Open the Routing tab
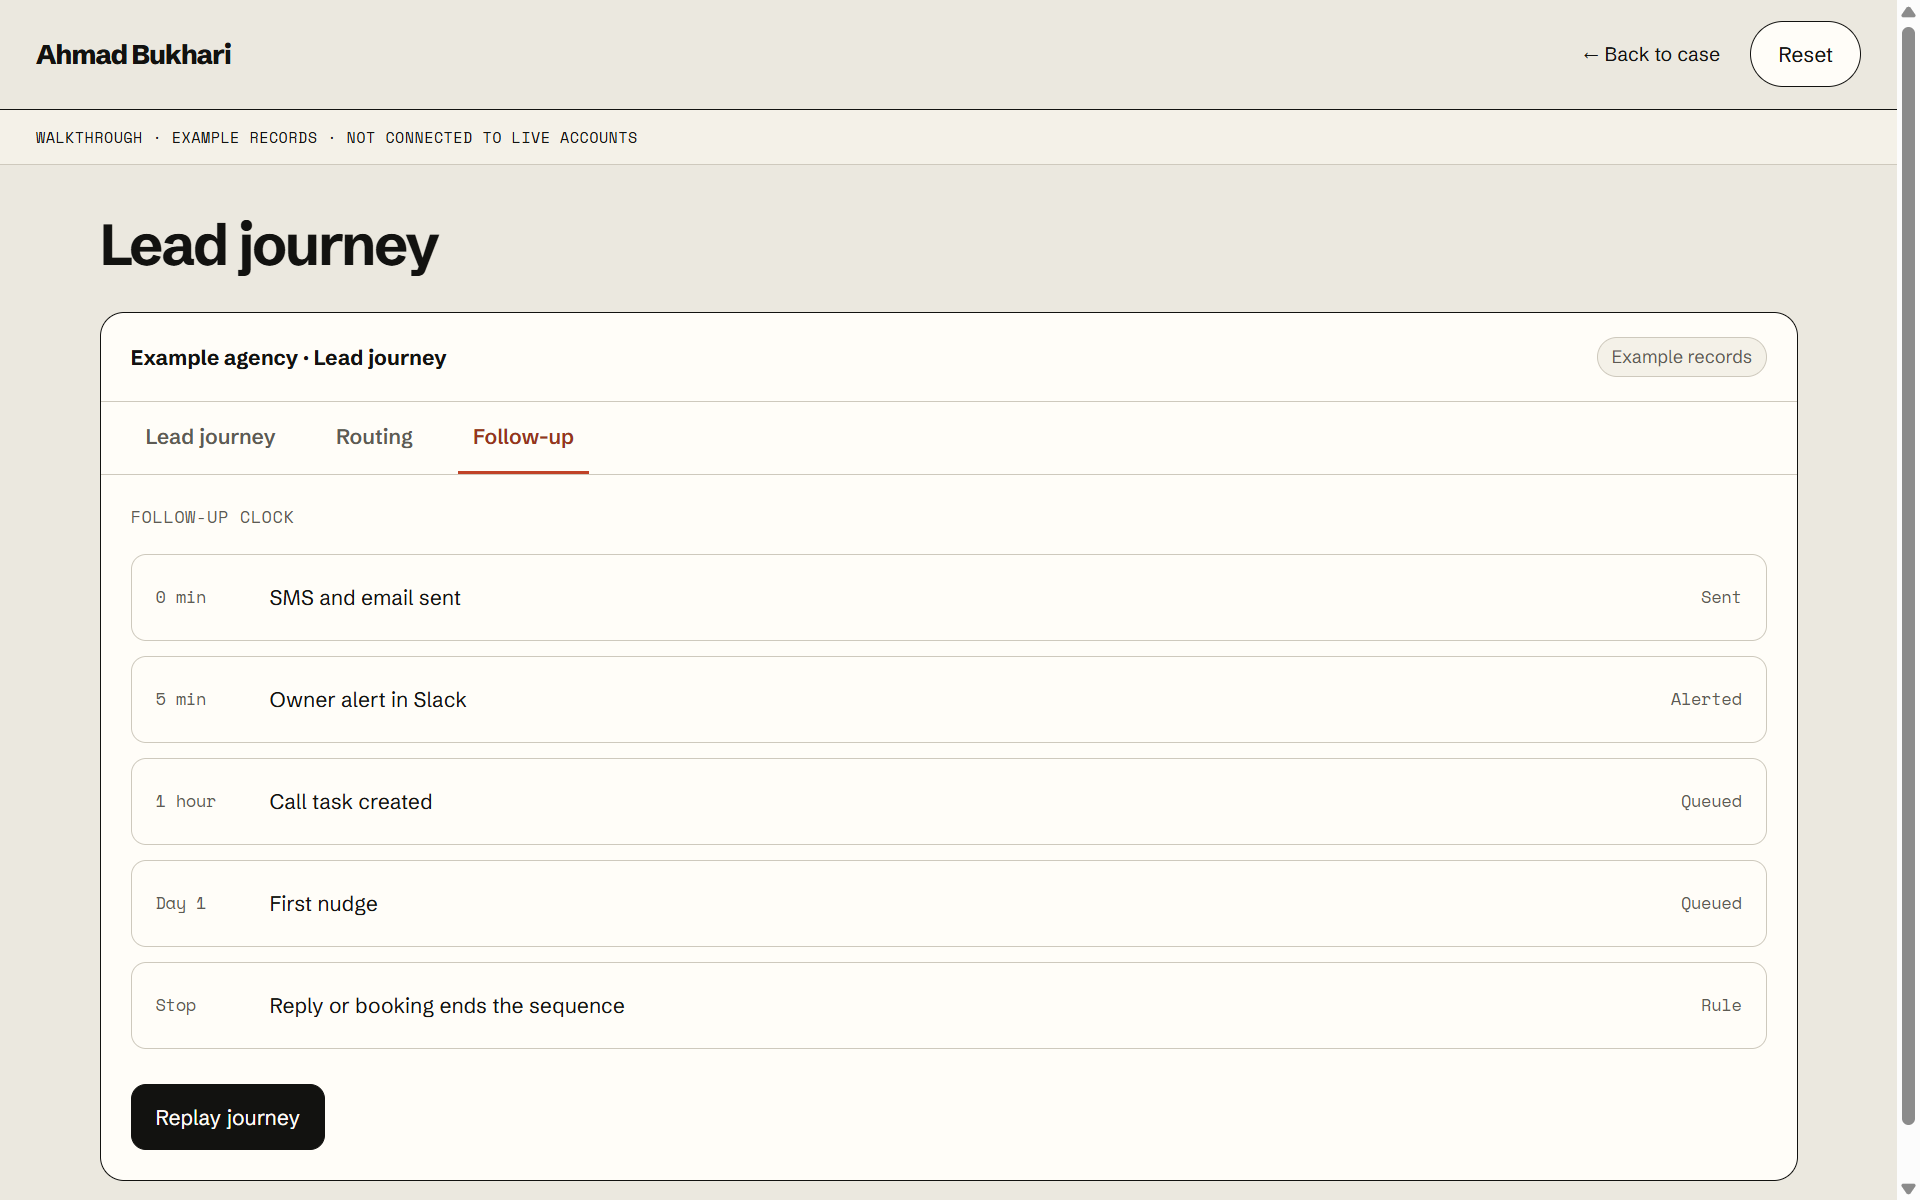Screen dimensions: 1920x1200 tap(374, 437)
